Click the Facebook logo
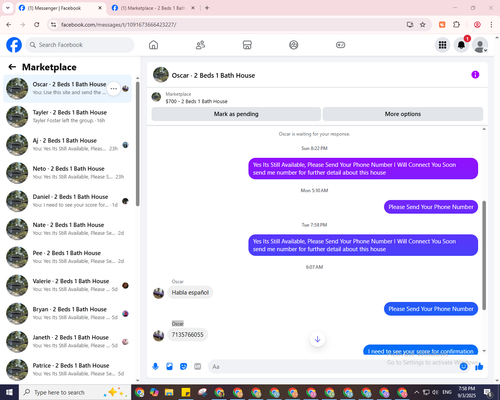This screenshot has width=500, height=400. click(14, 45)
